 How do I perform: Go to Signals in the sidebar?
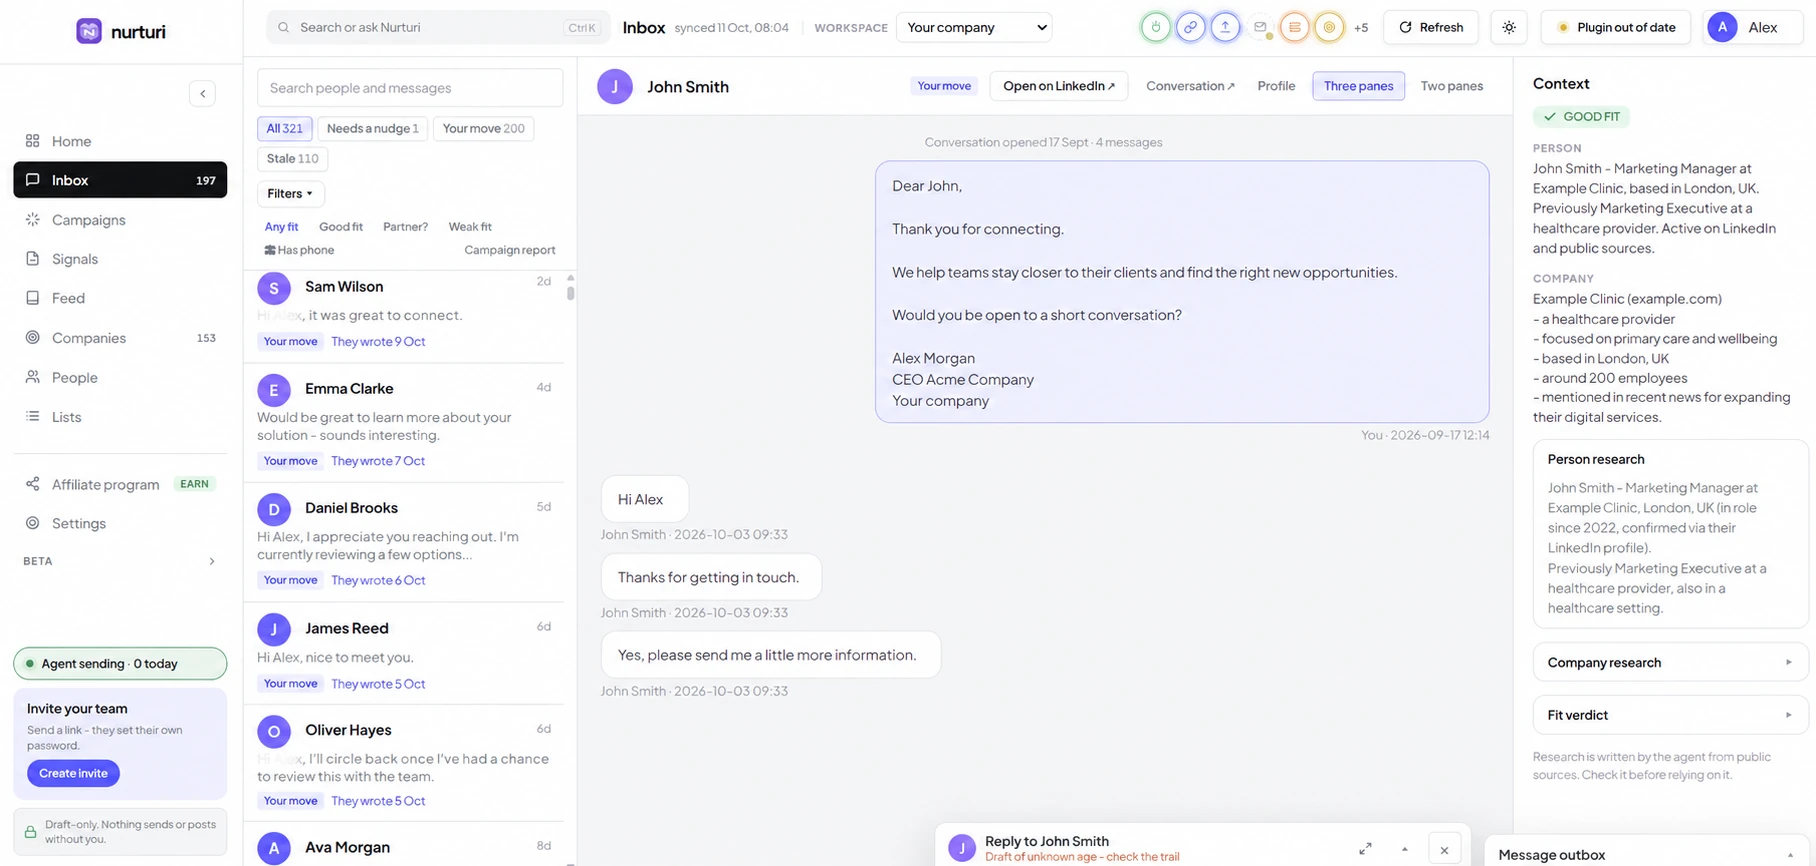tap(120, 259)
